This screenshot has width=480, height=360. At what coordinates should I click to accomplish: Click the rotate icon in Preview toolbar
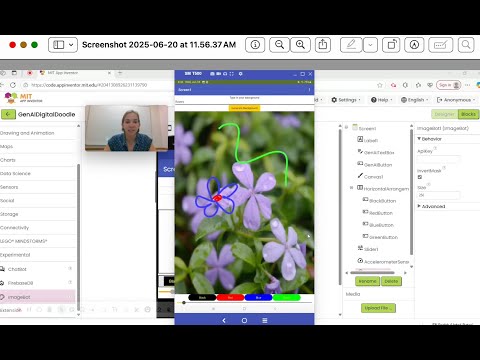pyautogui.click(x=391, y=45)
